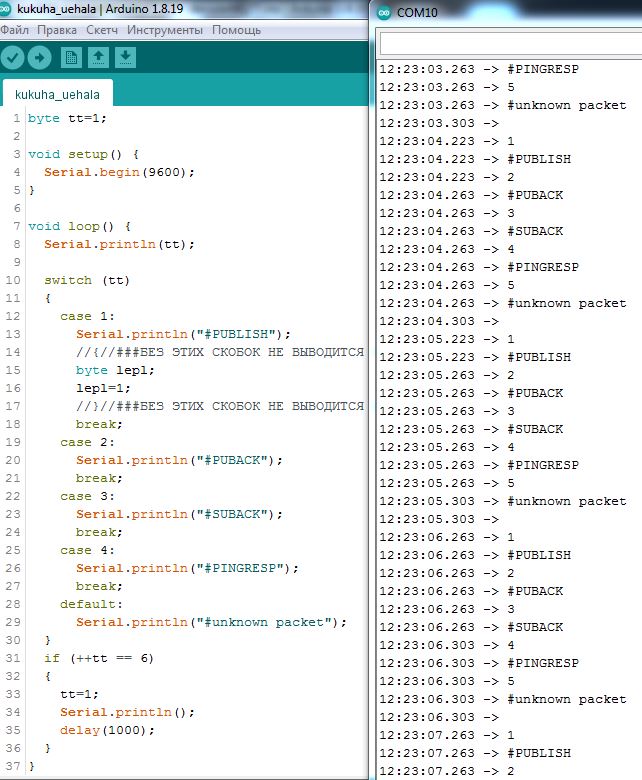Save the sketch with the down arrow icon
The image size is (642, 780).
pyautogui.click(x=125, y=58)
